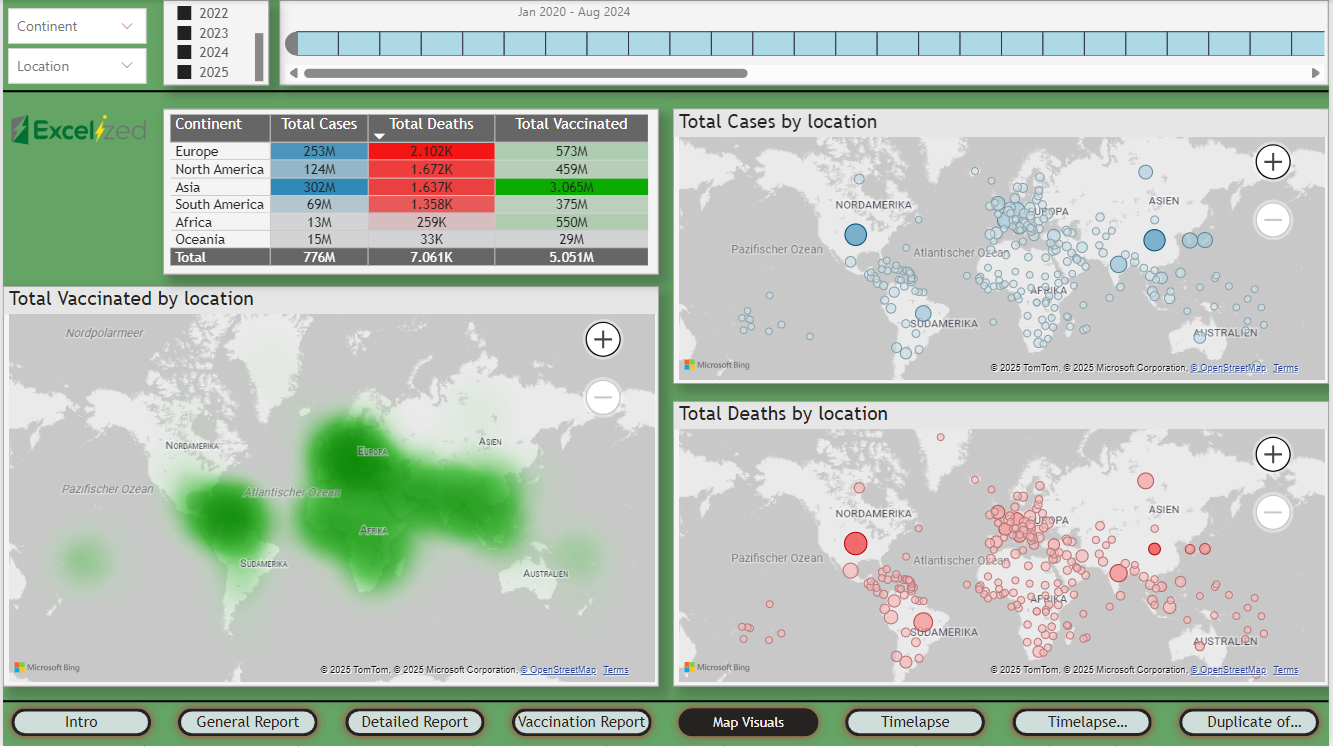This screenshot has height=747, width=1333.
Task: Click the year list vertical scrollbar
Action: tap(260, 57)
